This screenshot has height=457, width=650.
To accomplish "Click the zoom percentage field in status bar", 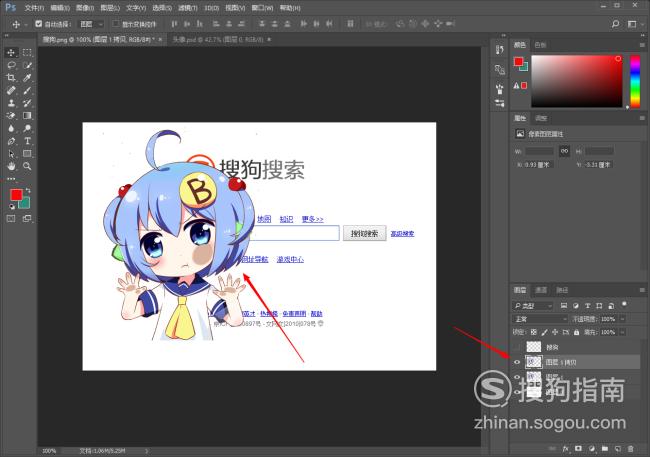I will pos(49,450).
